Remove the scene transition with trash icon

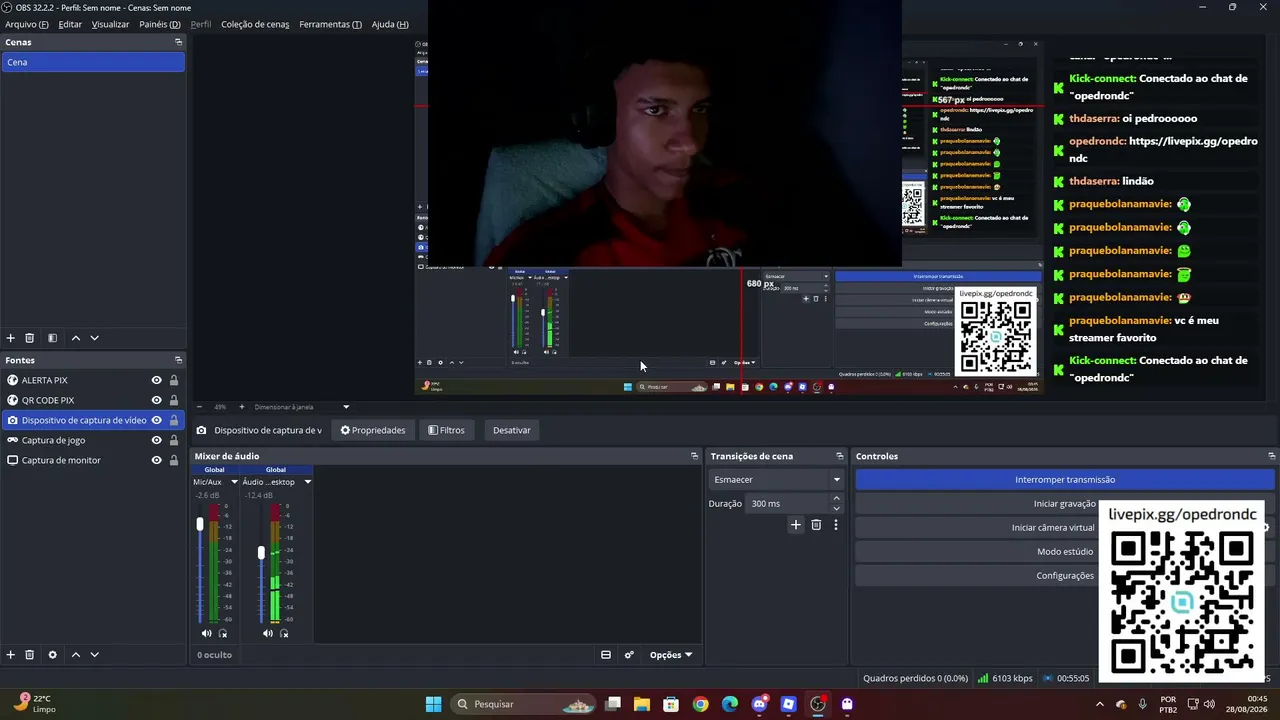tap(816, 525)
